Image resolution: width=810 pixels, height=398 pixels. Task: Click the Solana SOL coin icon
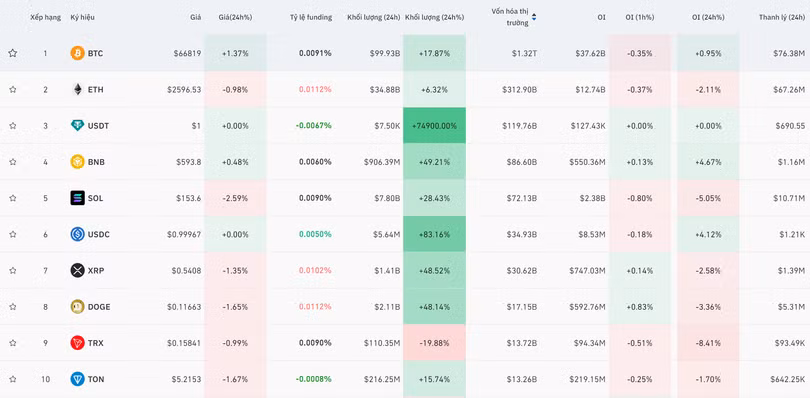pyautogui.click(x=77, y=198)
